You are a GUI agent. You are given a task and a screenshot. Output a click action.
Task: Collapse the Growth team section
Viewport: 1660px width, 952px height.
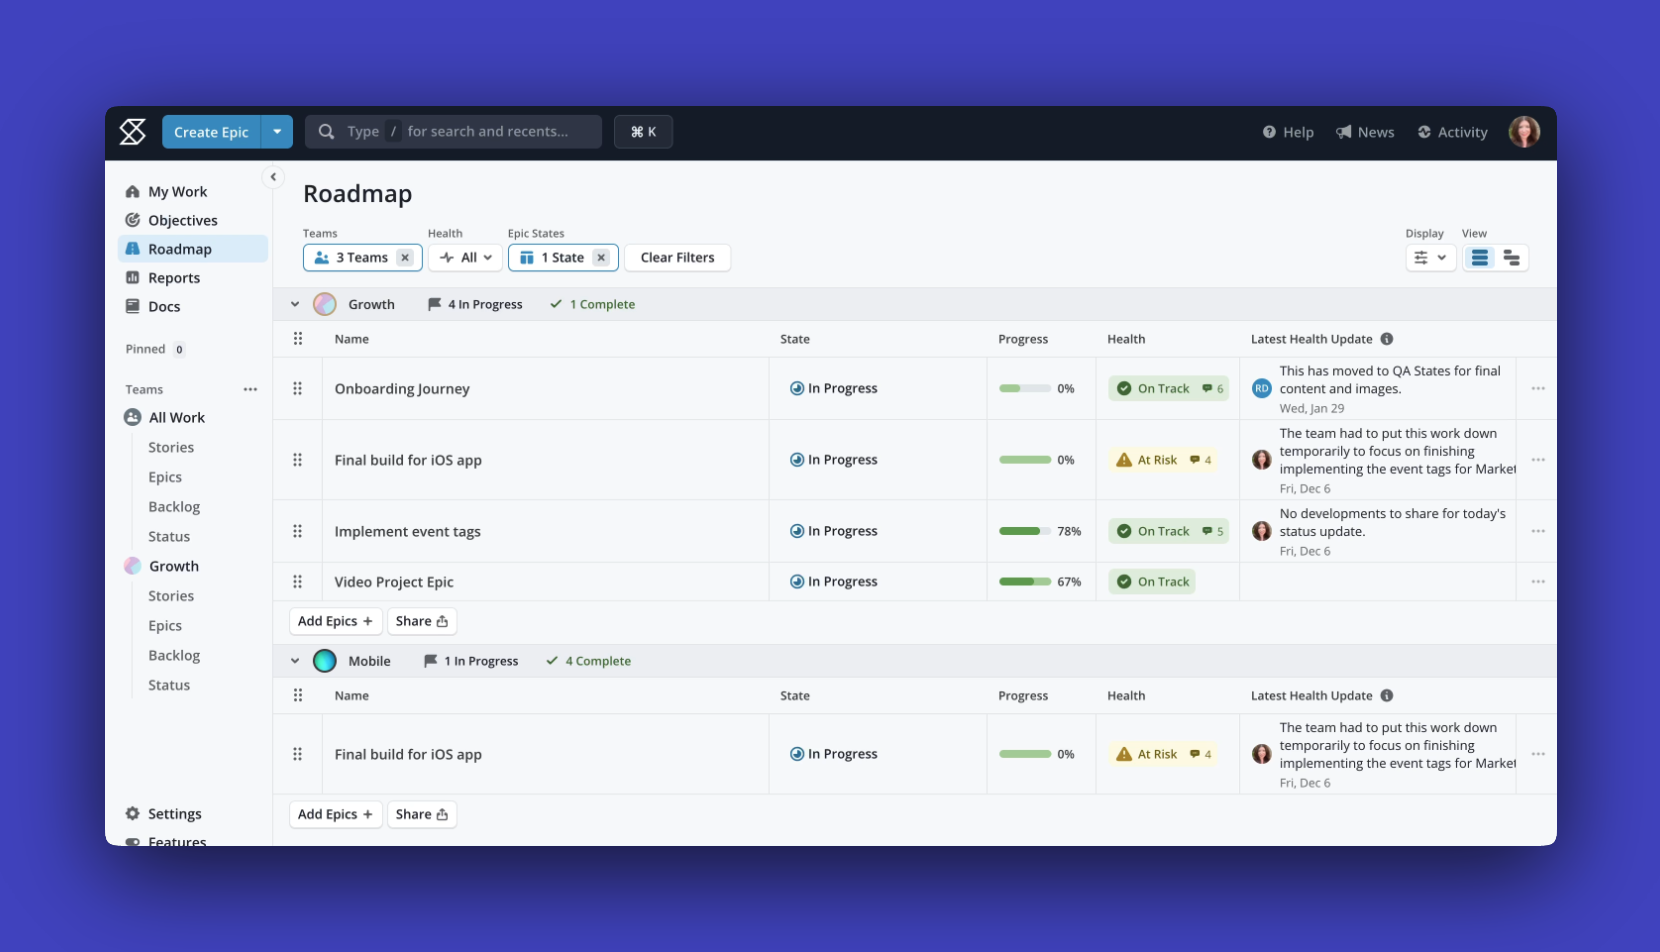coord(295,304)
